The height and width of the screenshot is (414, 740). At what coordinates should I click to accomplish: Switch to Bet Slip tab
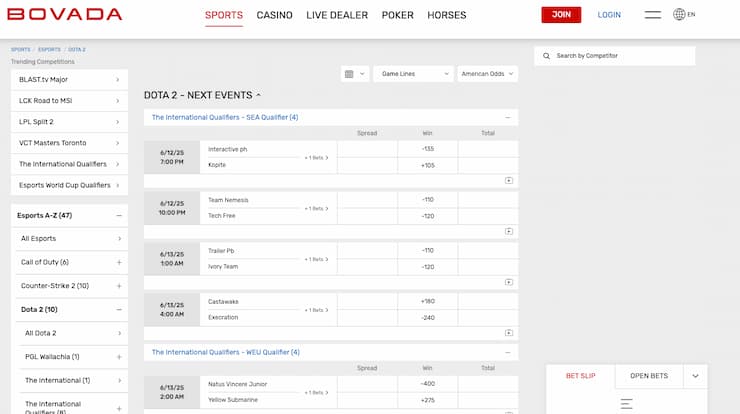580,376
